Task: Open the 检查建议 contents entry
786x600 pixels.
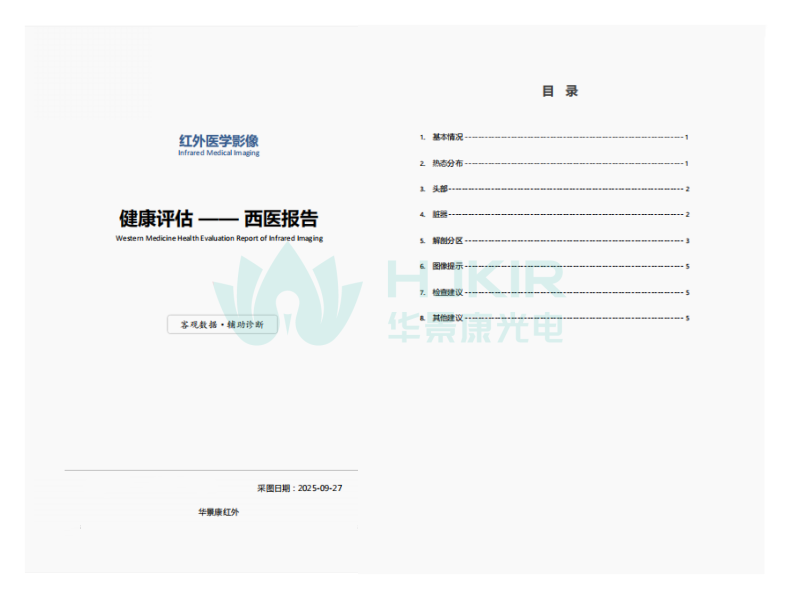Action: coord(447,293)
